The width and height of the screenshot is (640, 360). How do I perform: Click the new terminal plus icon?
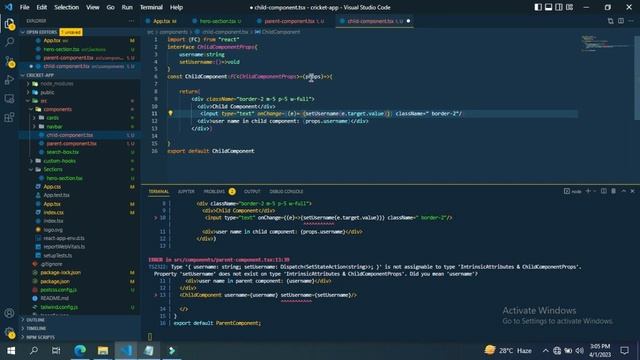[x=588, y=191]
